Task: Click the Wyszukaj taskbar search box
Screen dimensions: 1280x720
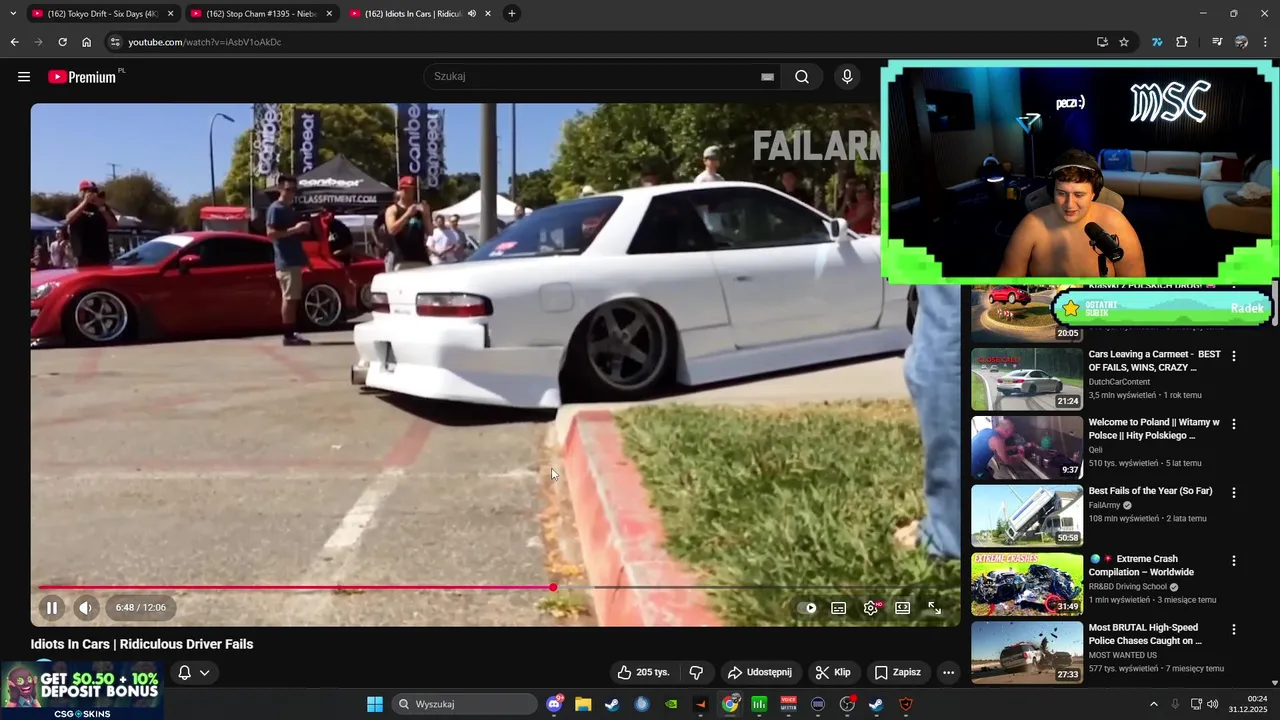Action: point(463,704)
